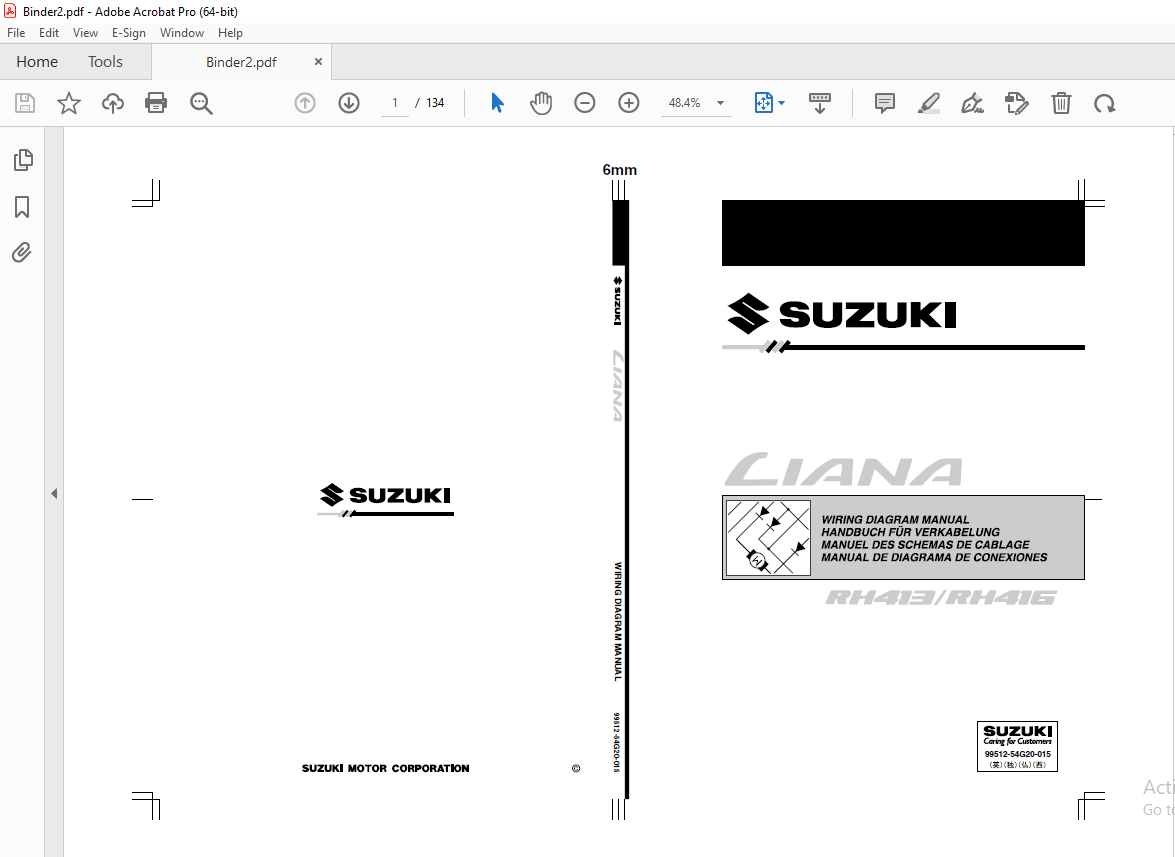Click the 48.4% zoom value field
Viewport: 1175px width, 857px height.
click(685, 103)
